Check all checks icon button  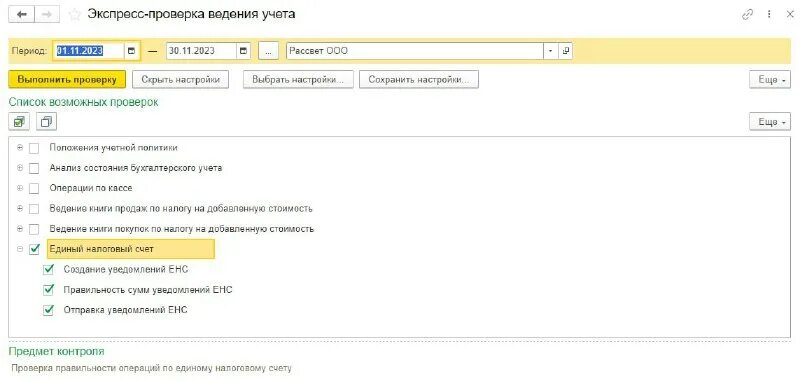click(19, 122)
